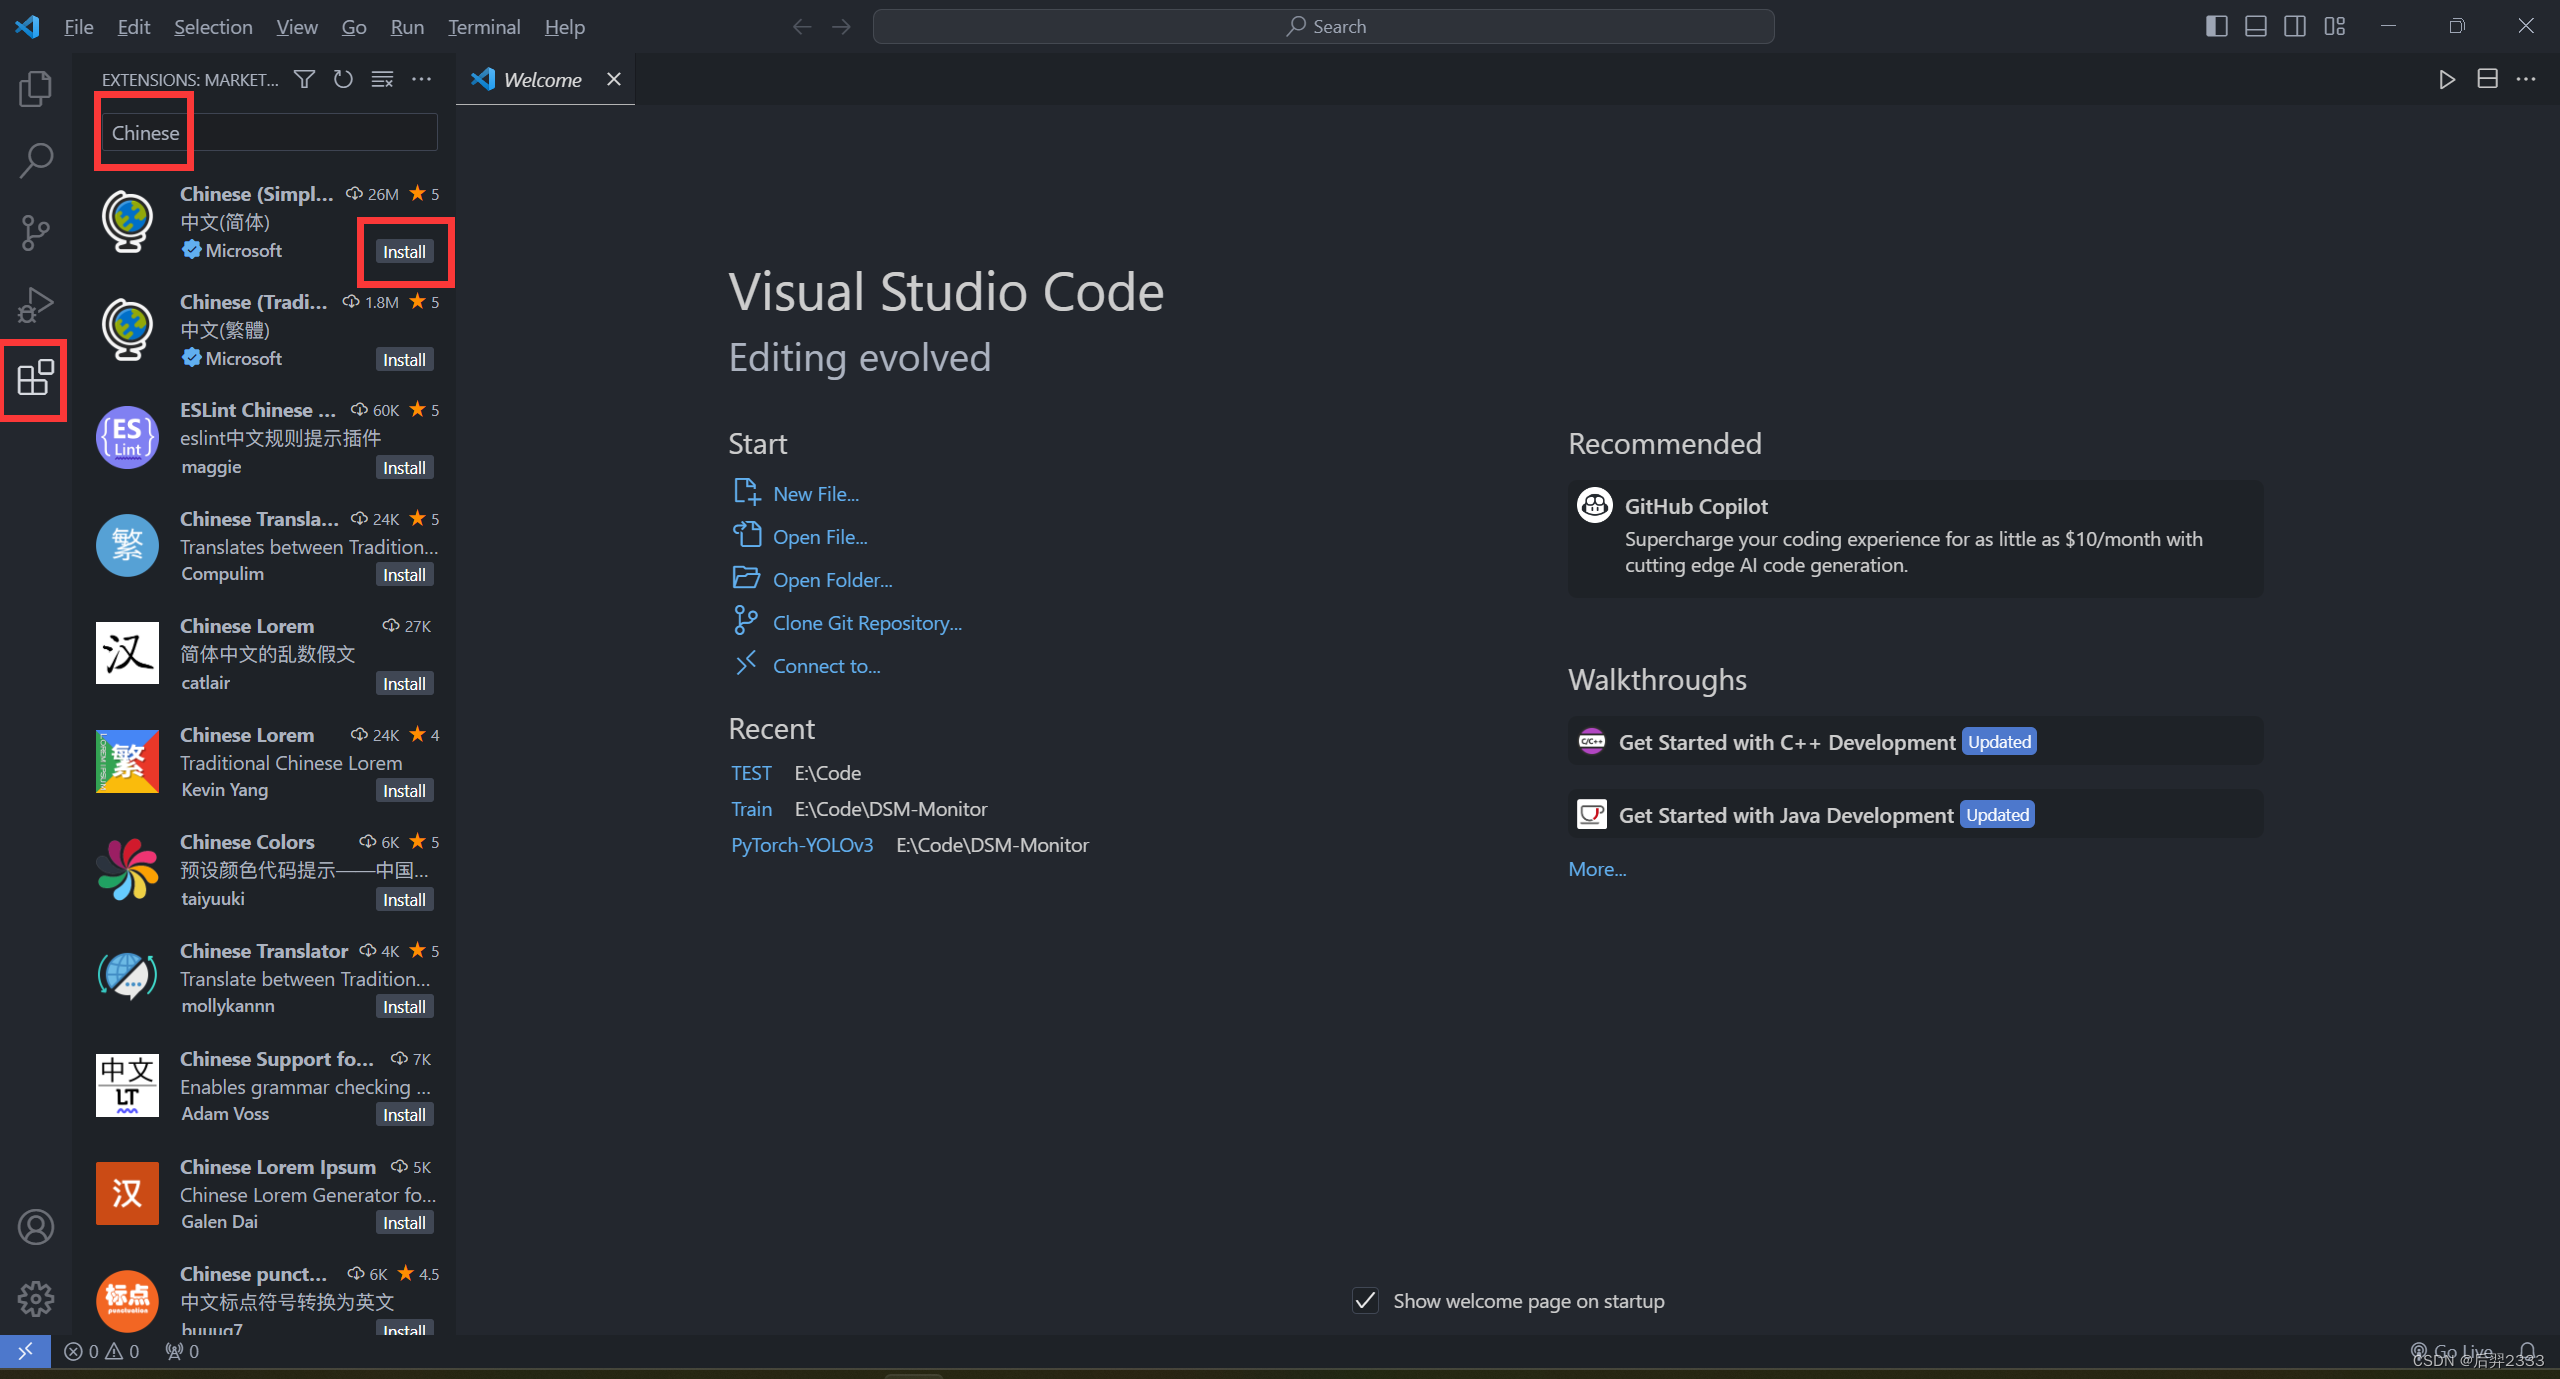The width and height of the screenshot is (2560, 1379).
Task: Open the Terminal menu
Action: (484, 27)
